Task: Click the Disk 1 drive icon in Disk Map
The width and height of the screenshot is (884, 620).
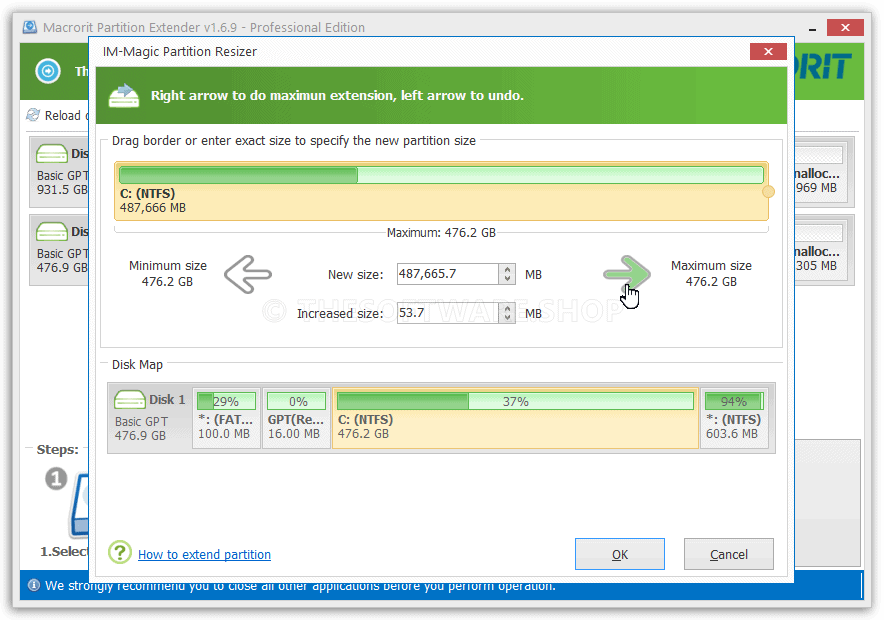Action: [x=130, y=400]
